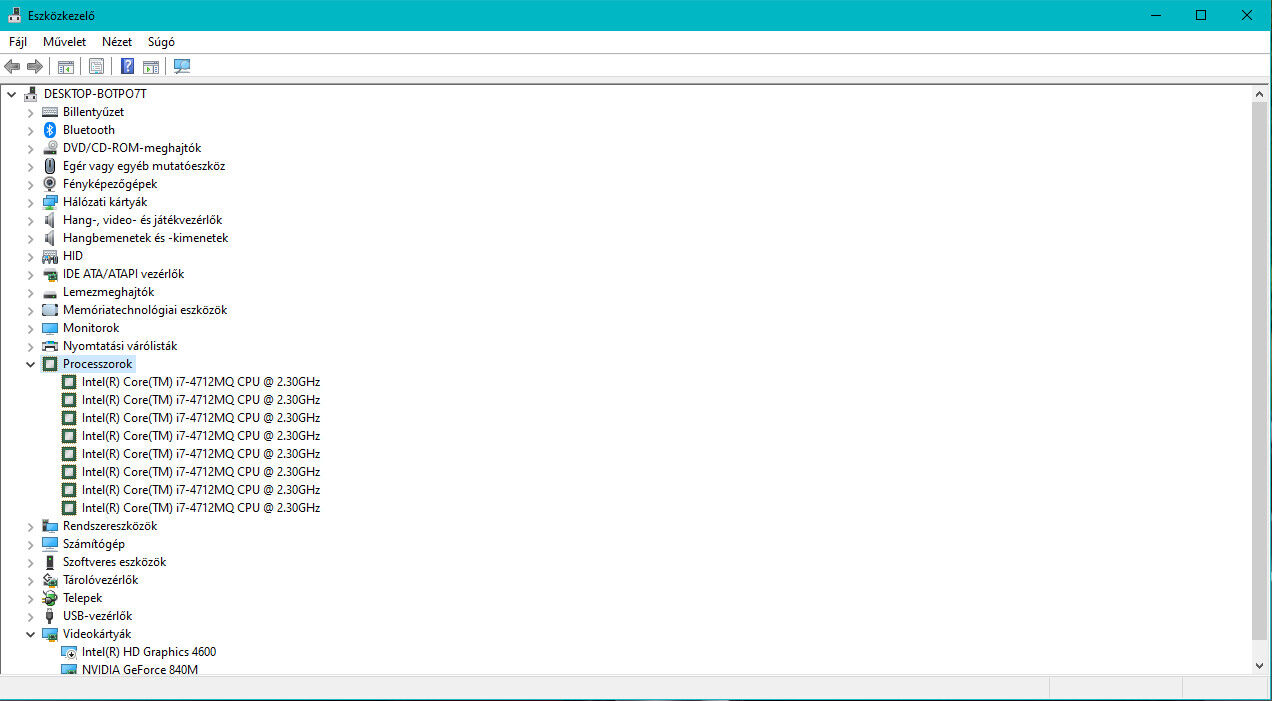
Task: Click the Monitorok display icon
Action: pyautogui.click(x=50, y=328)
